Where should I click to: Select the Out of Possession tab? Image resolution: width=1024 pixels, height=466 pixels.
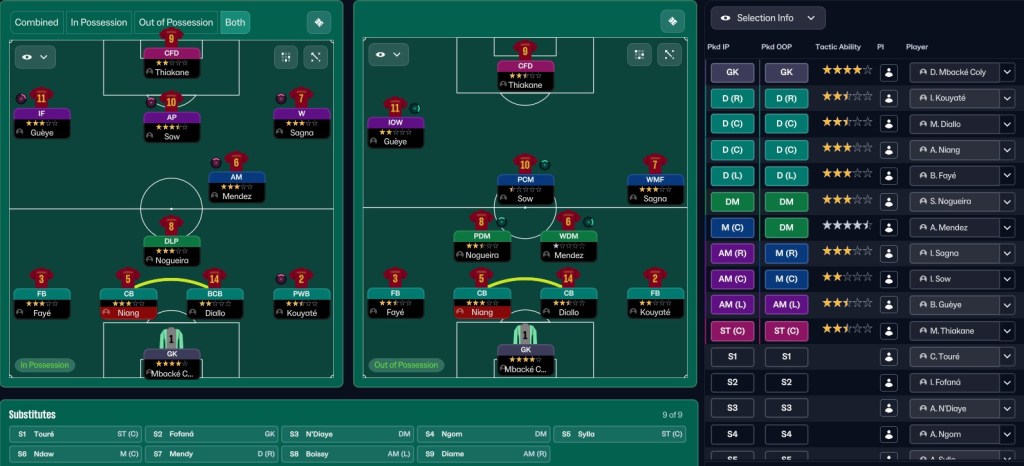pos(175,22)
